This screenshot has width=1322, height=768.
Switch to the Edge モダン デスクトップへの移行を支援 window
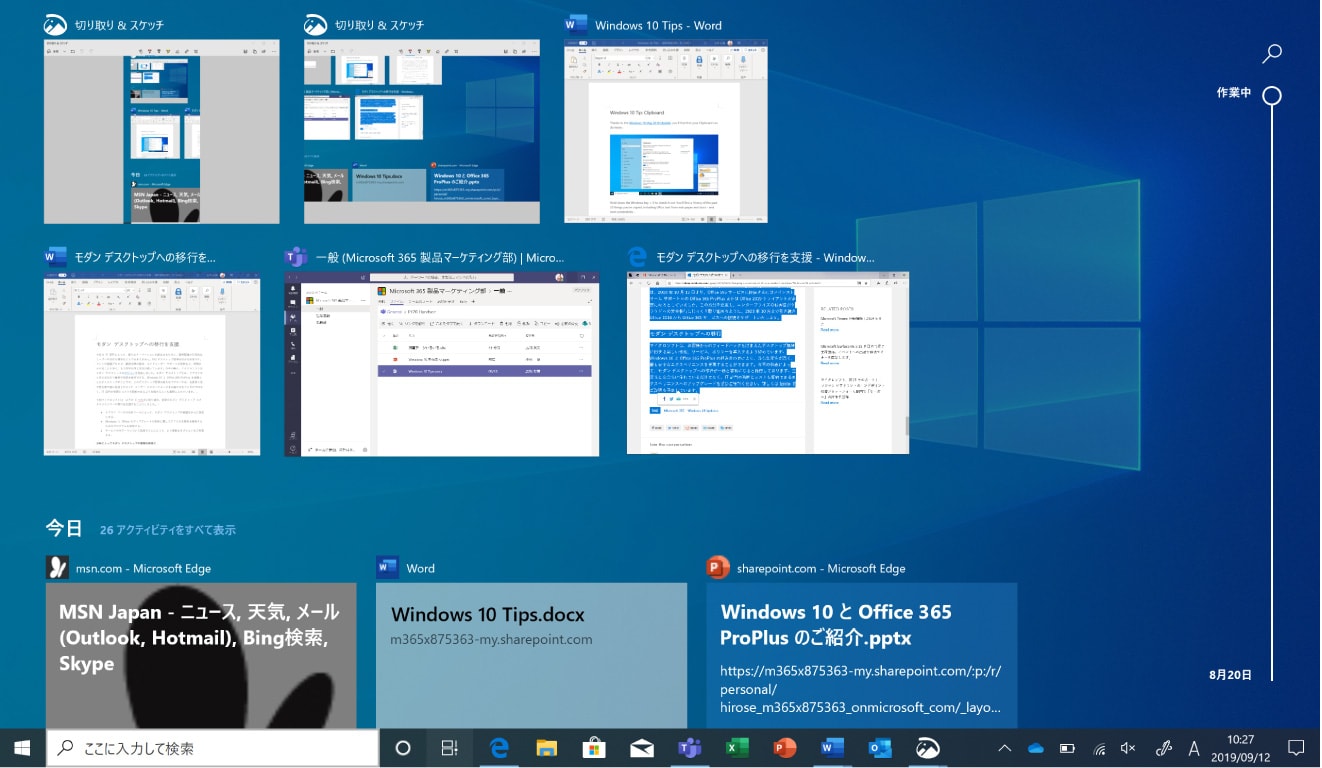point(768,363)
